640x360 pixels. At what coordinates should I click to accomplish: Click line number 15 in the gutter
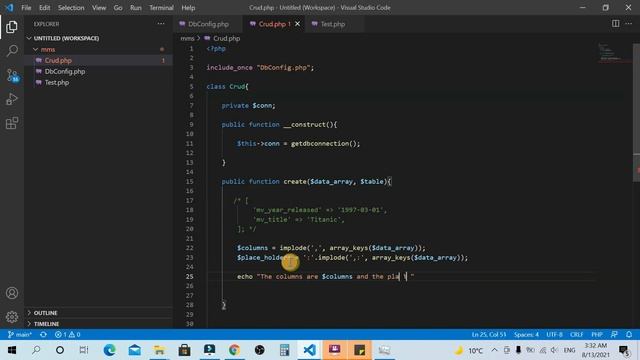(189, 181)
